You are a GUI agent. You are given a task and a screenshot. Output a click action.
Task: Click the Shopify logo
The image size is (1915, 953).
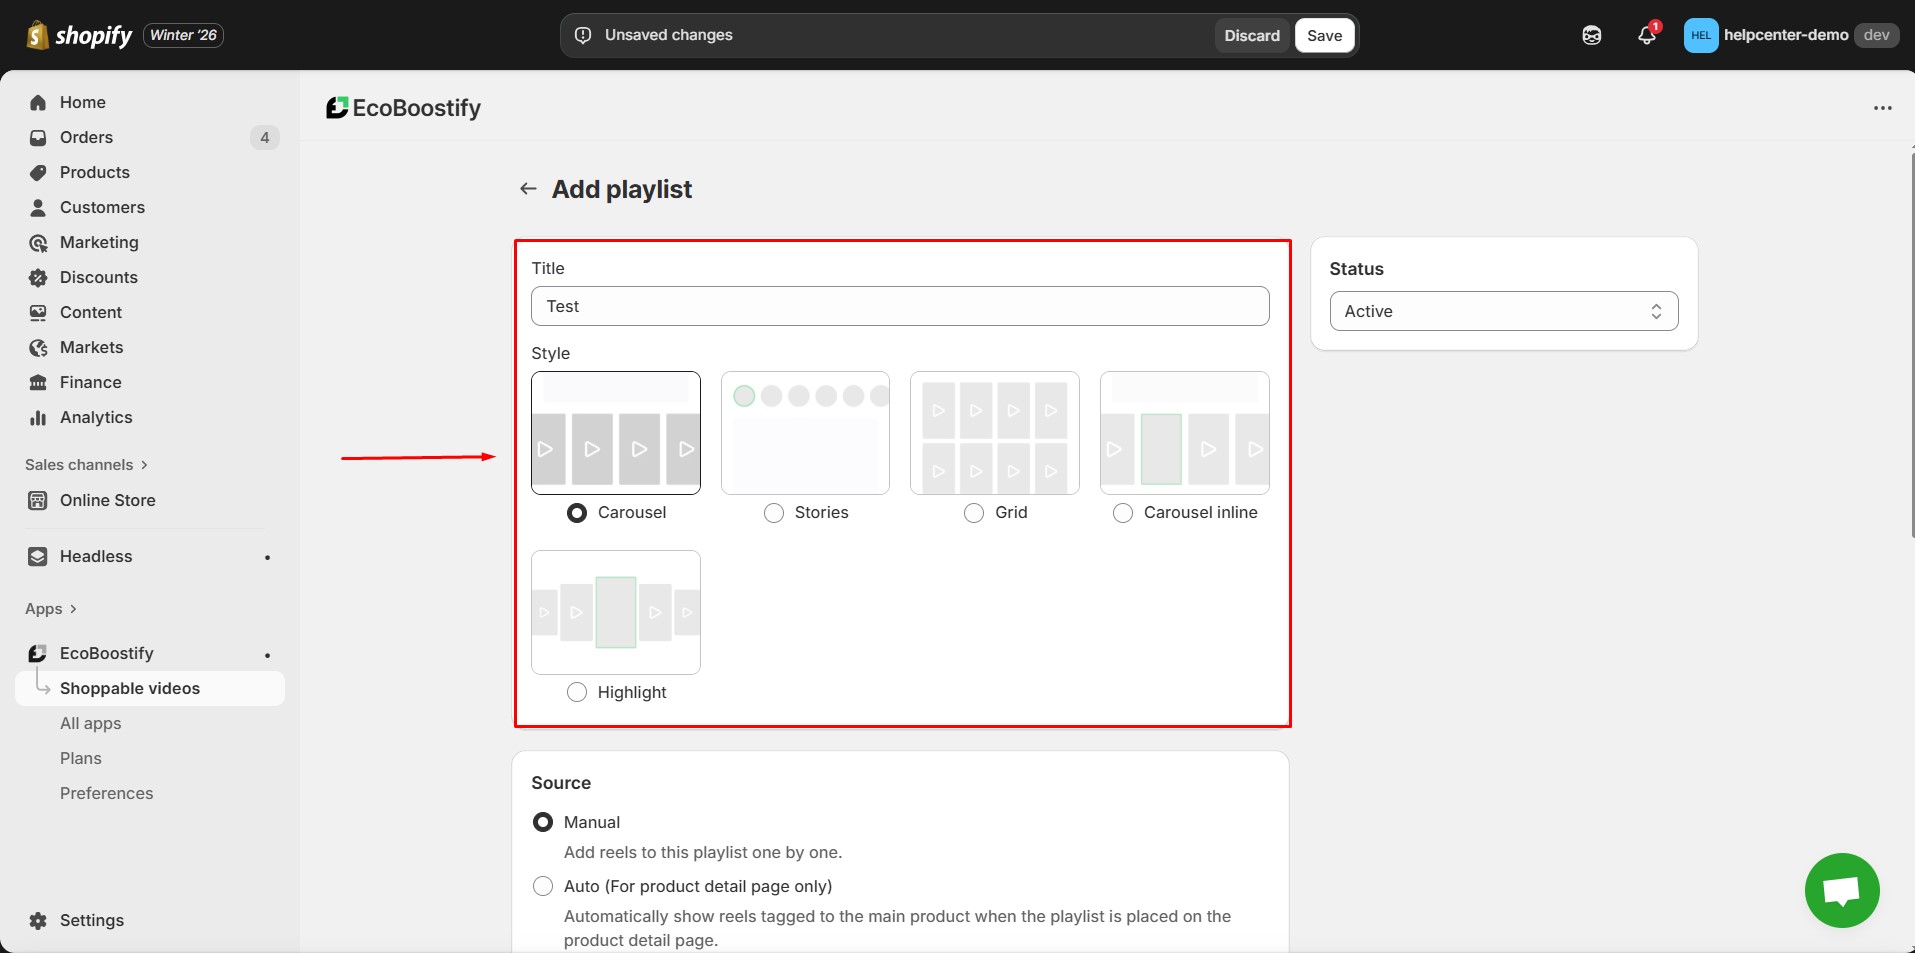pyautogui.click(x=80, y=35)
